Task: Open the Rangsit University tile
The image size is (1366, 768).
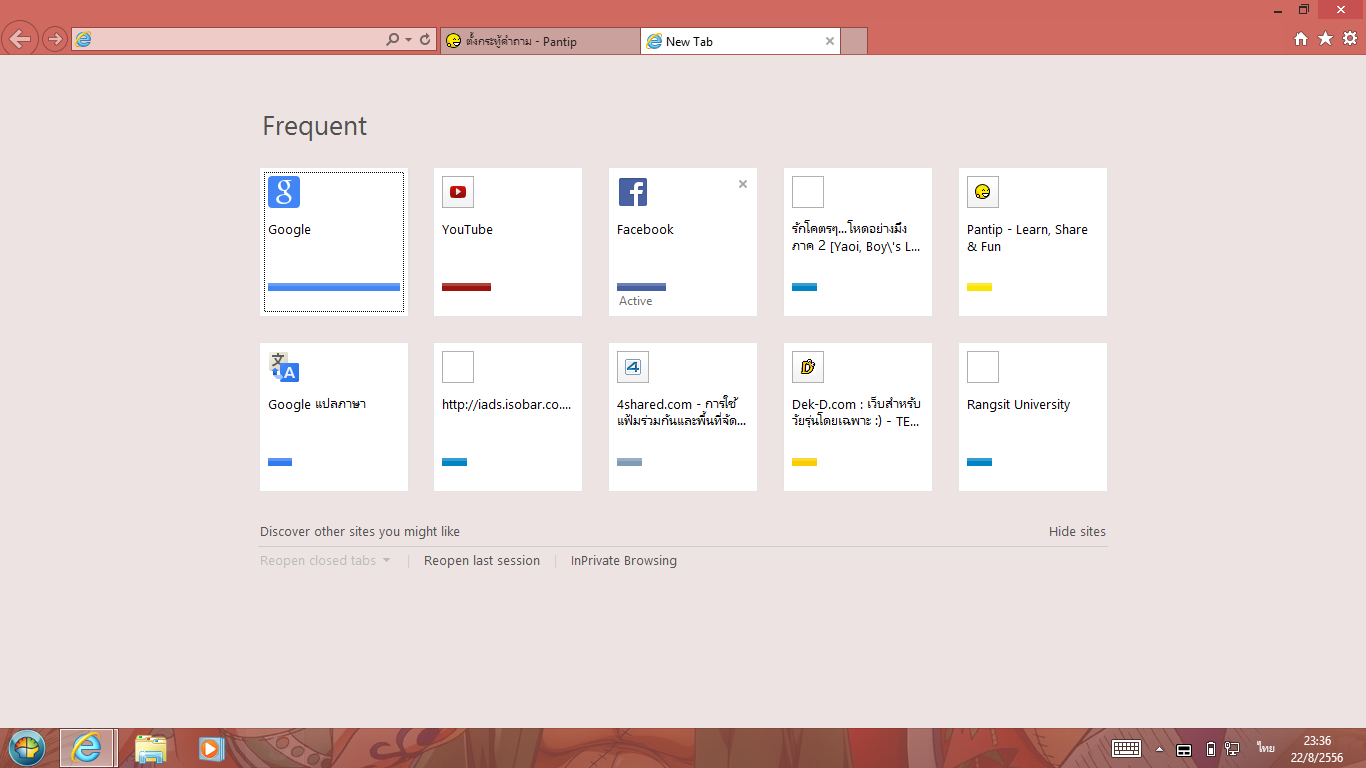Action: point(1033,417)
